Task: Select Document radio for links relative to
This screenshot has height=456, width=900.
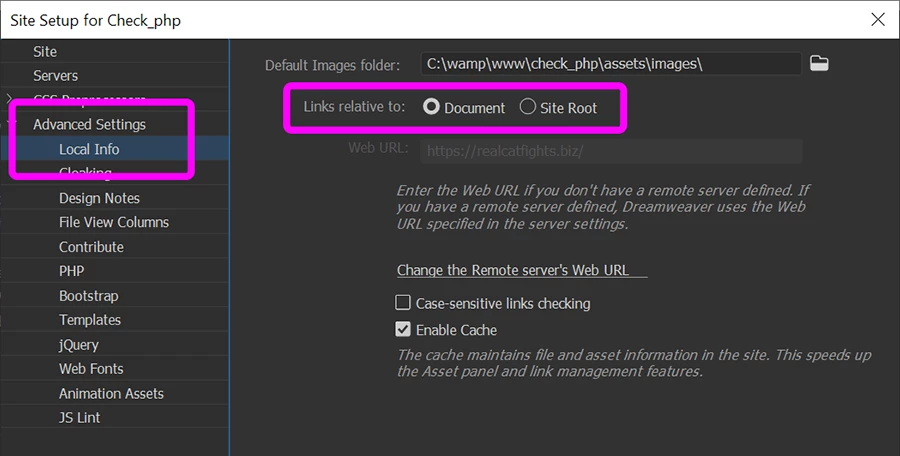Action: [431, 107]
